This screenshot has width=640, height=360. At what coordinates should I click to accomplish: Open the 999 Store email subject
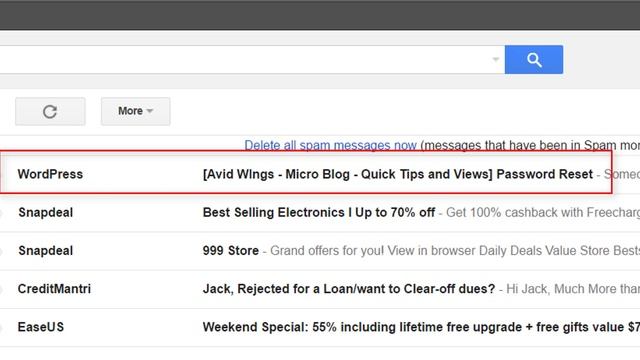[231, 251]
